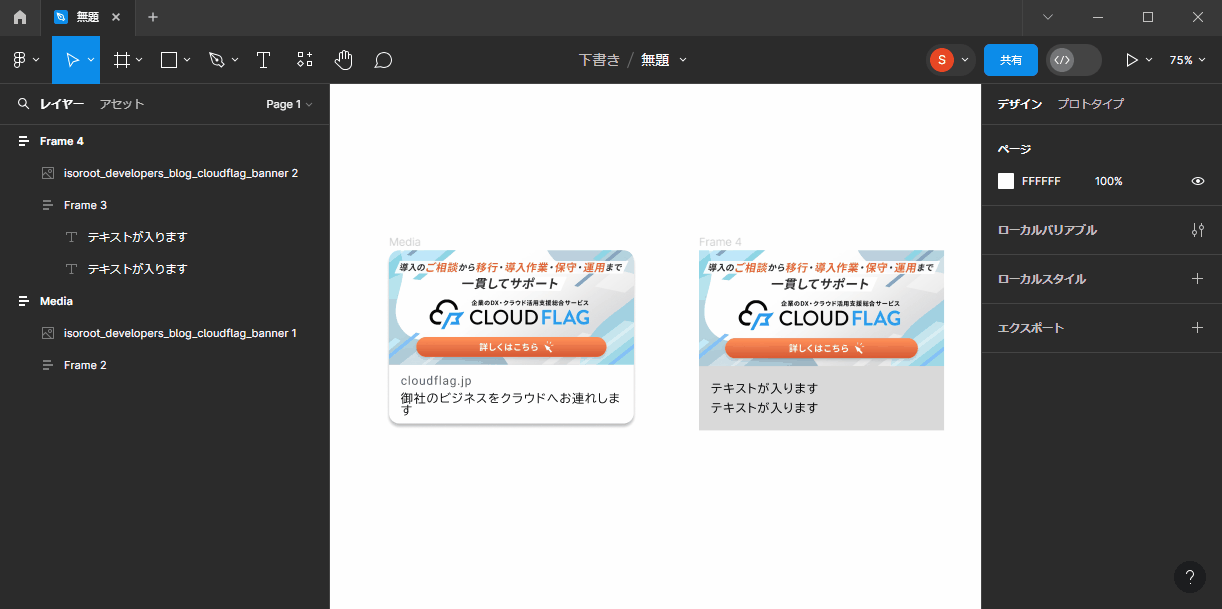Open the Page 1 page selector
The image size is (1222, 609).
point(289,104)
